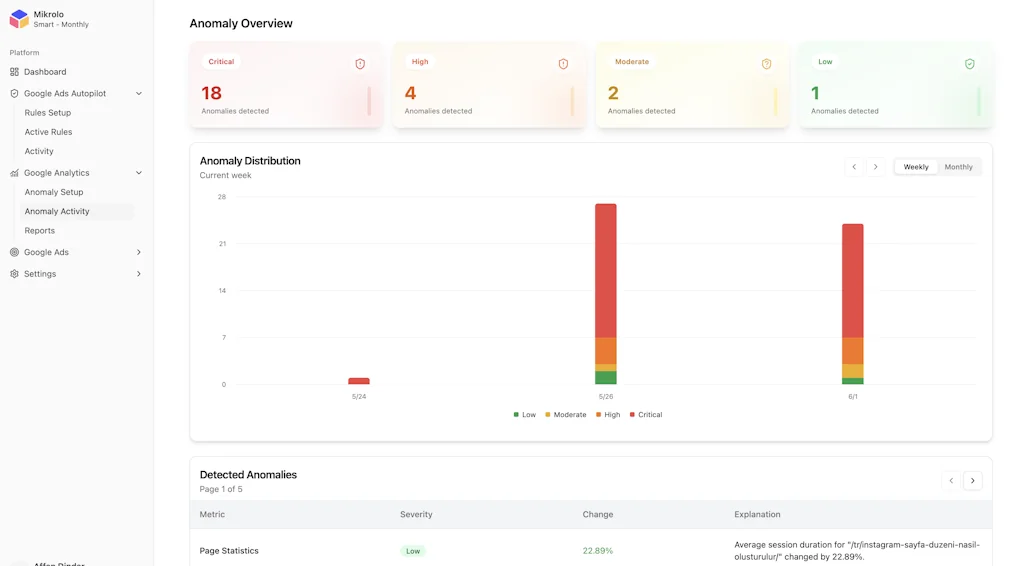Switch chart view to Weekly
This screenshot has height=566, width=1024.
[916, 167]
